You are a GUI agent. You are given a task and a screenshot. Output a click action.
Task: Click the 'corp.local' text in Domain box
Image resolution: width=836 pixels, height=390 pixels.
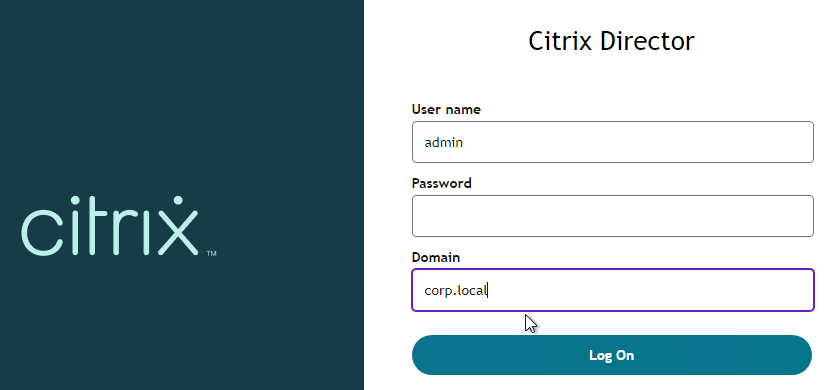pyautogui.click(x=456, y=291)
